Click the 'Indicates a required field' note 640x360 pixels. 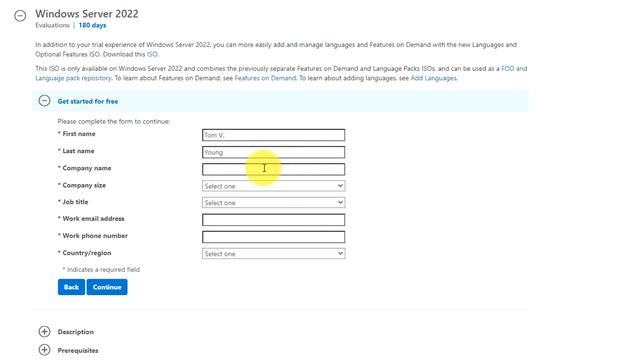[x=101, y=269]
